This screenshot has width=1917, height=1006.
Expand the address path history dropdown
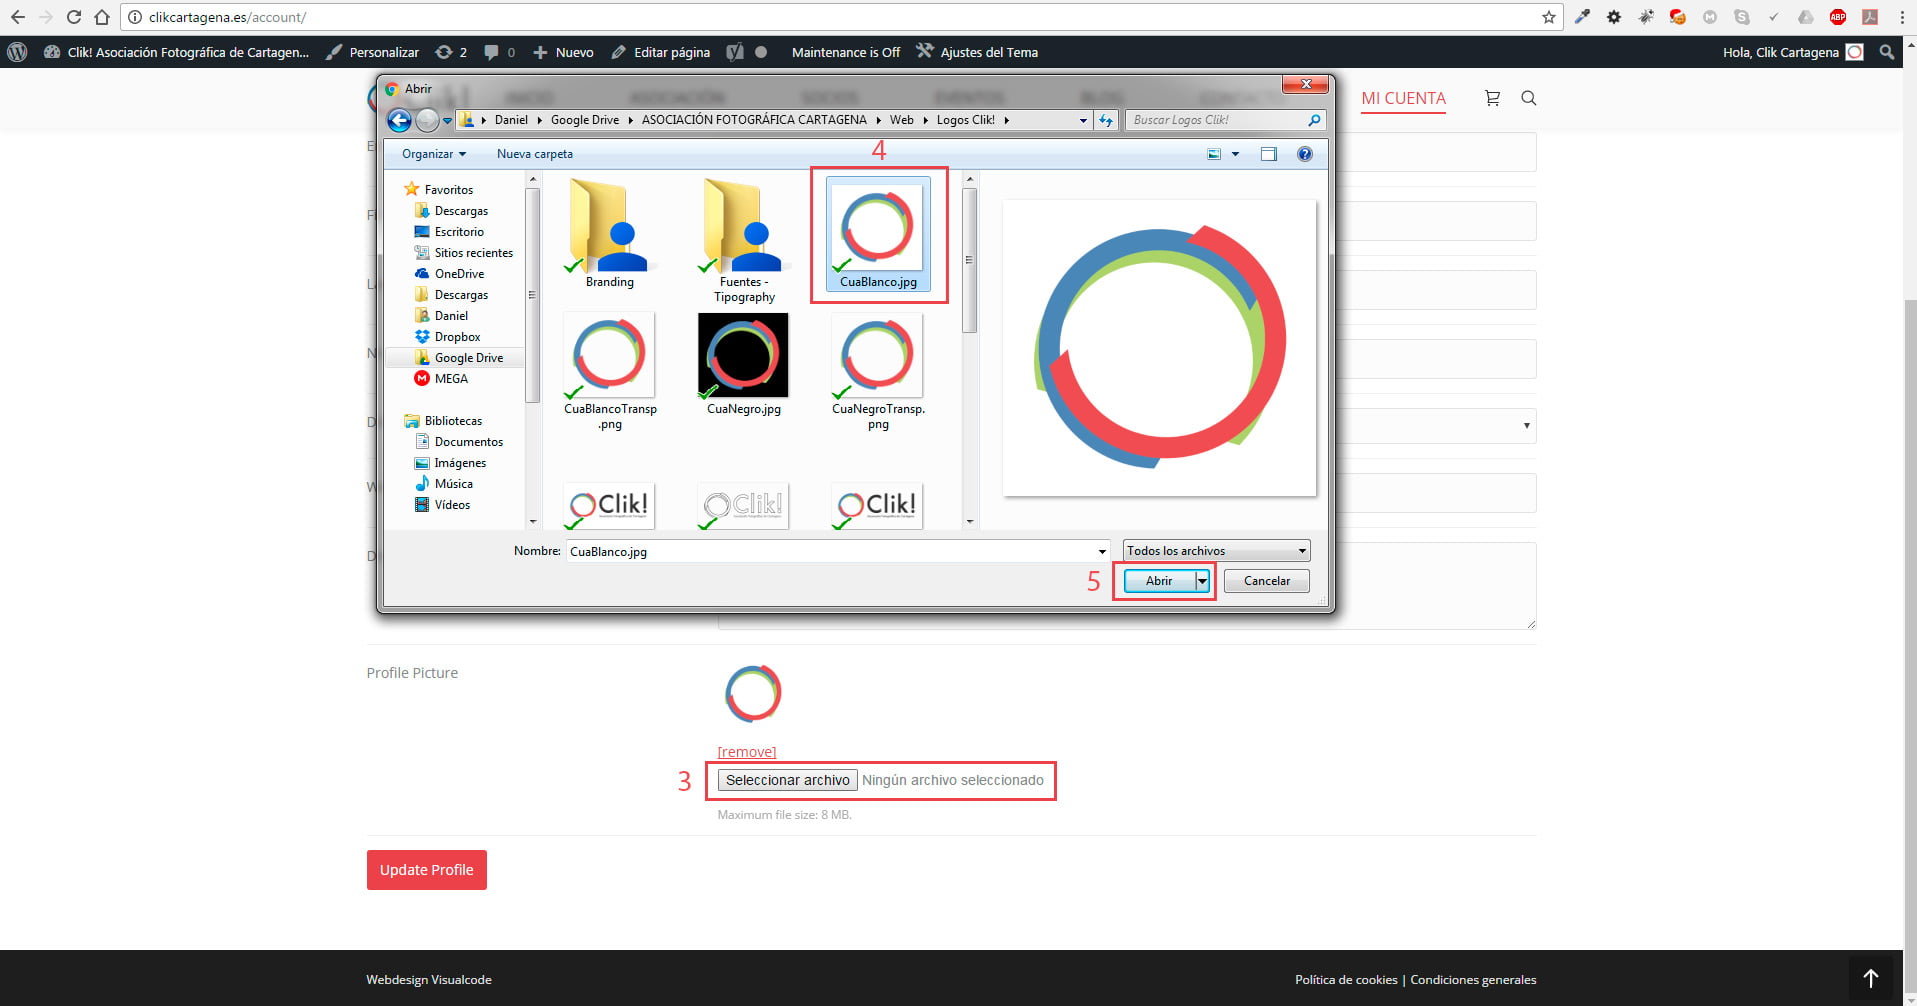point(1083,120)
